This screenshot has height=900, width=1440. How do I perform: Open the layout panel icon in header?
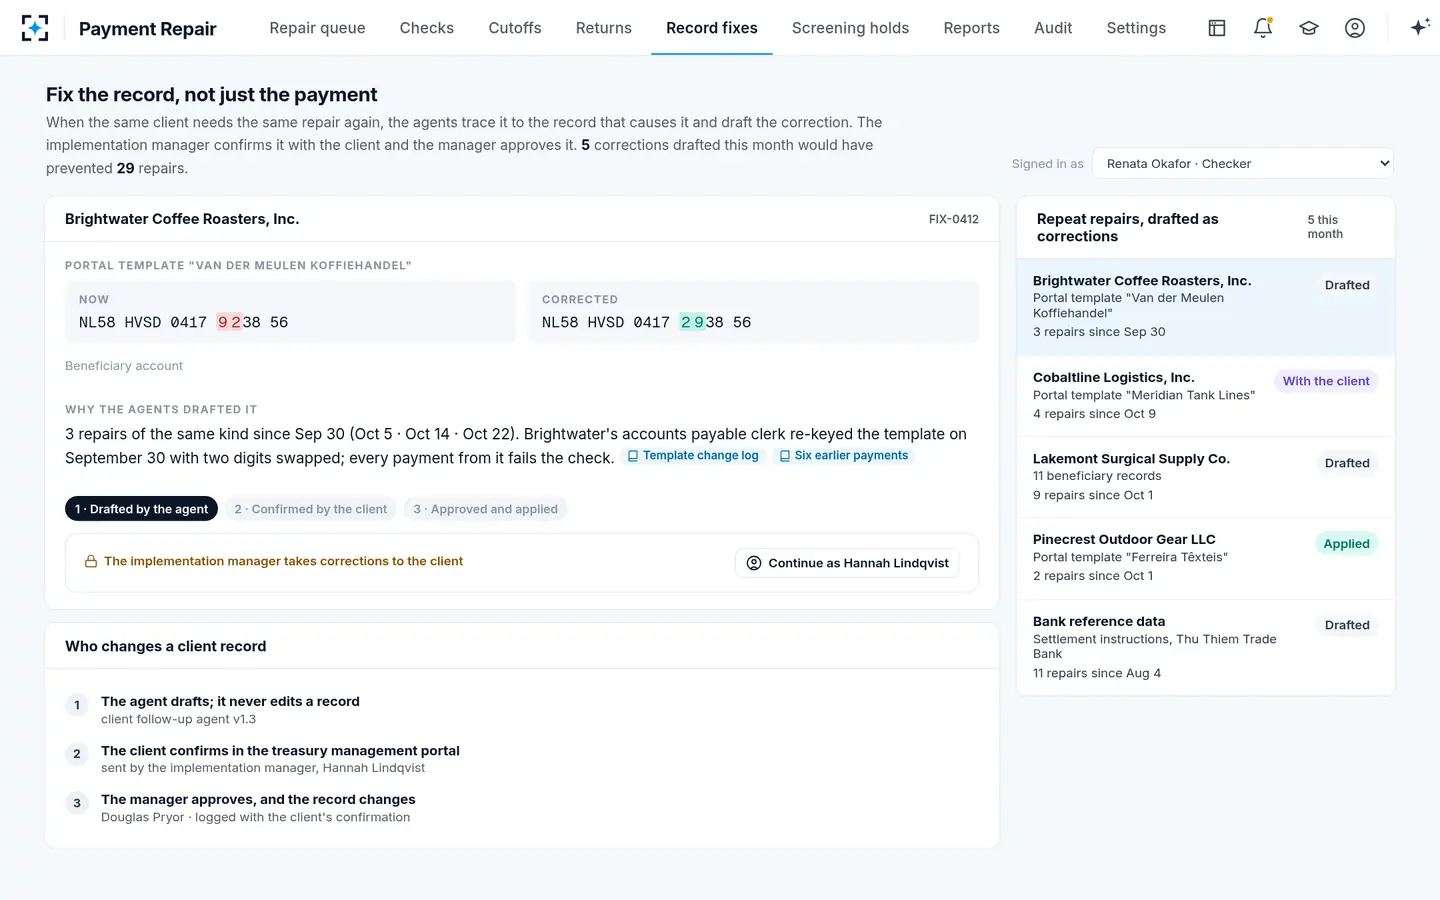coord(1217,28)
